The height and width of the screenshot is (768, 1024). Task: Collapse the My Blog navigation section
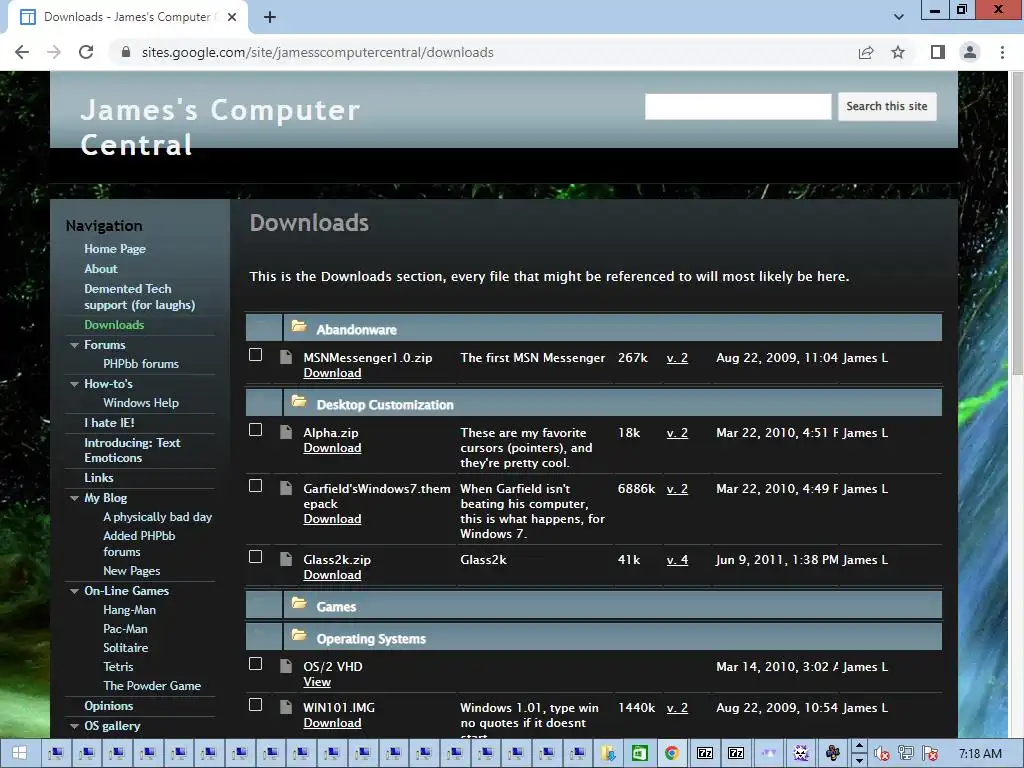pos(74,498)
